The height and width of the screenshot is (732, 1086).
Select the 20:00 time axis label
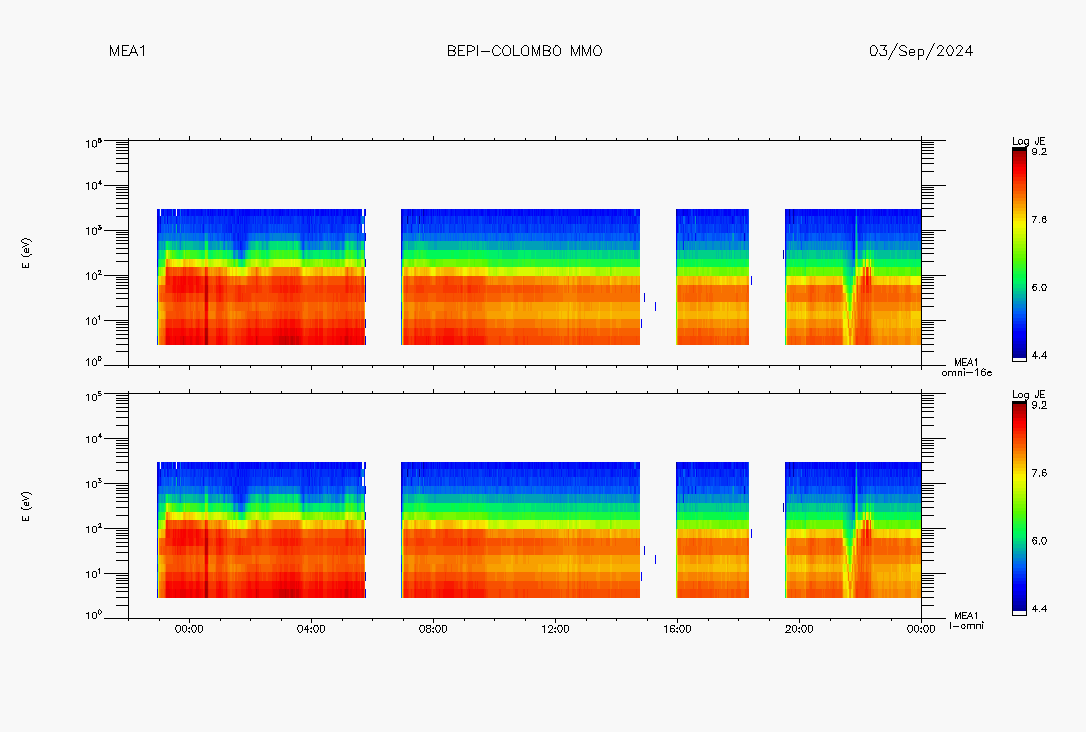tap(799, 629)
